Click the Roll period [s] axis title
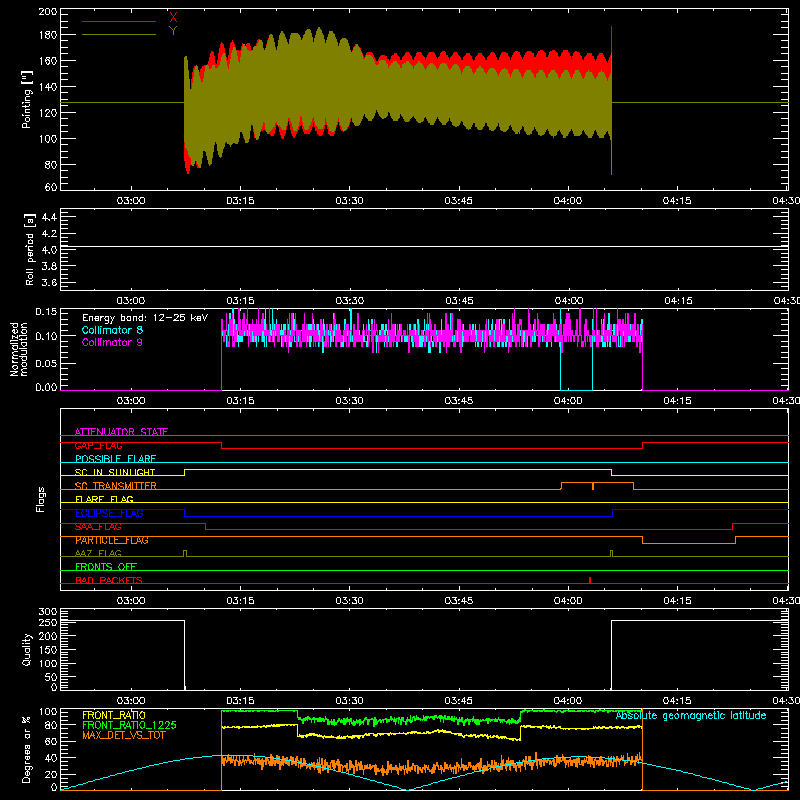The width and height of the screenshot is (800, 800). pyautogui.click(x=29, y=249)
